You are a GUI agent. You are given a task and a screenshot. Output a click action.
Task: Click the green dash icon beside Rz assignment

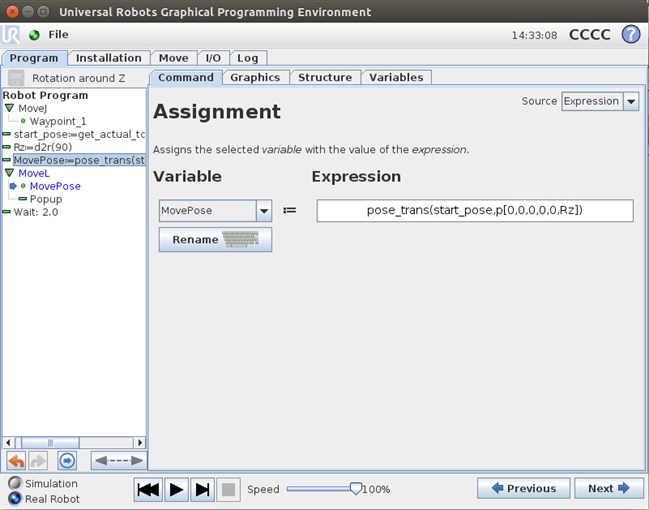[x=6, y=147]
